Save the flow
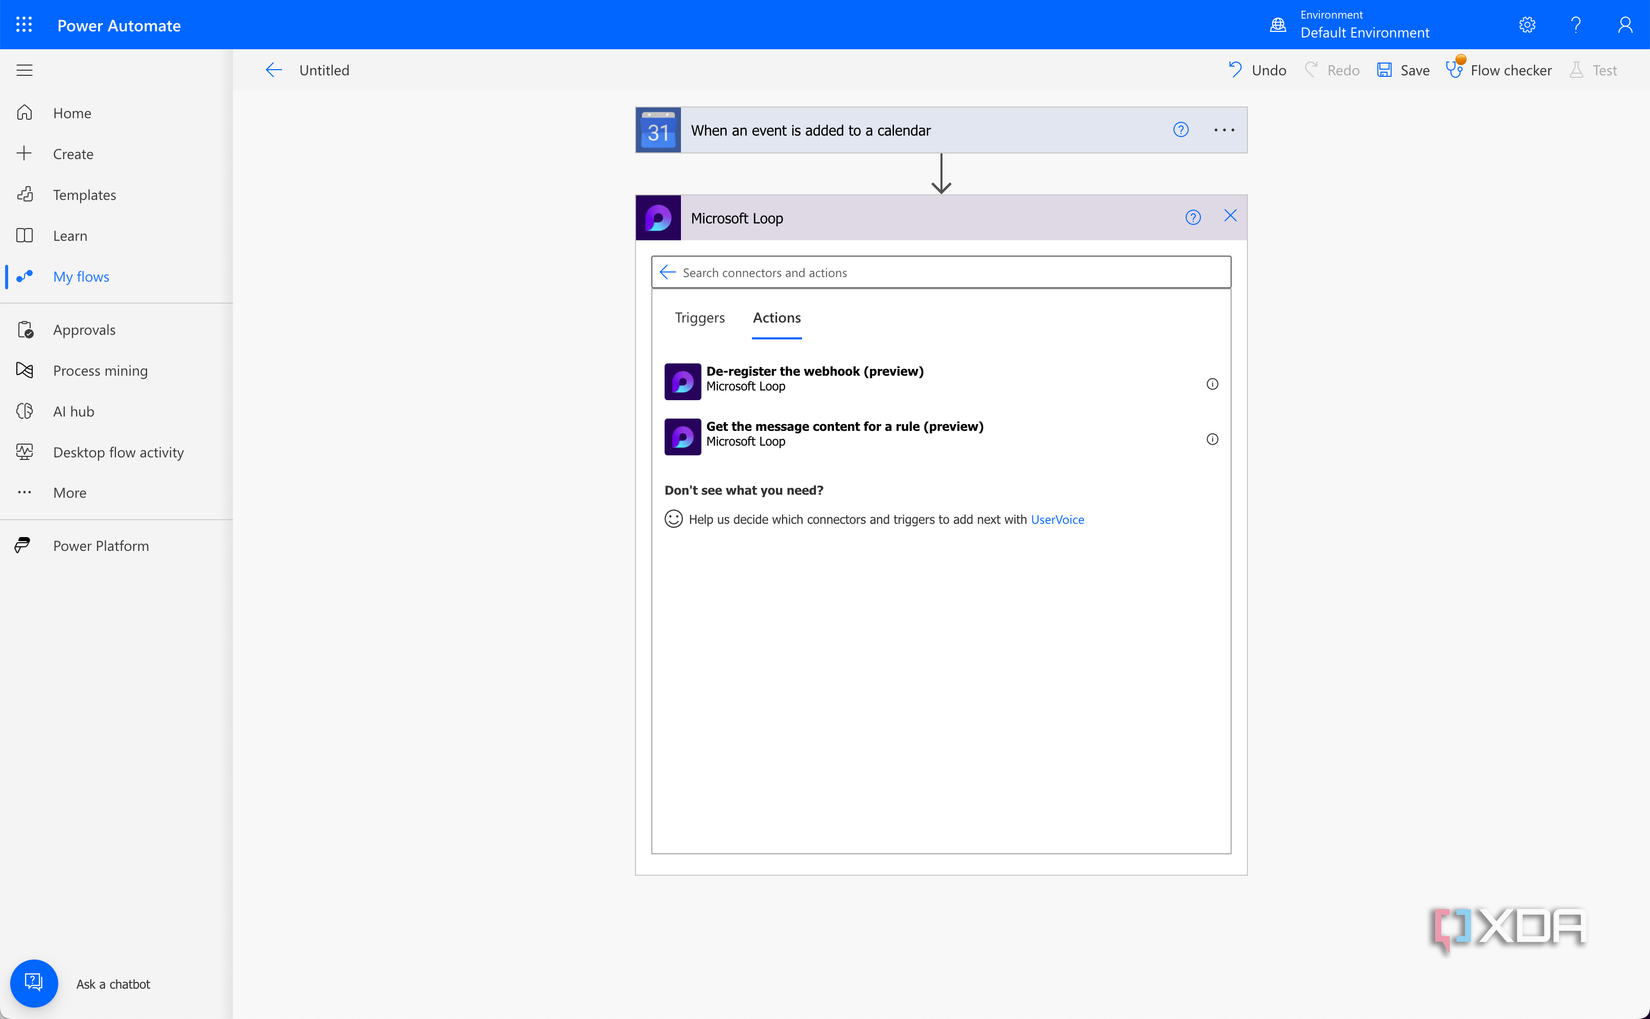The image size is (1650, 1019). 1403,70
